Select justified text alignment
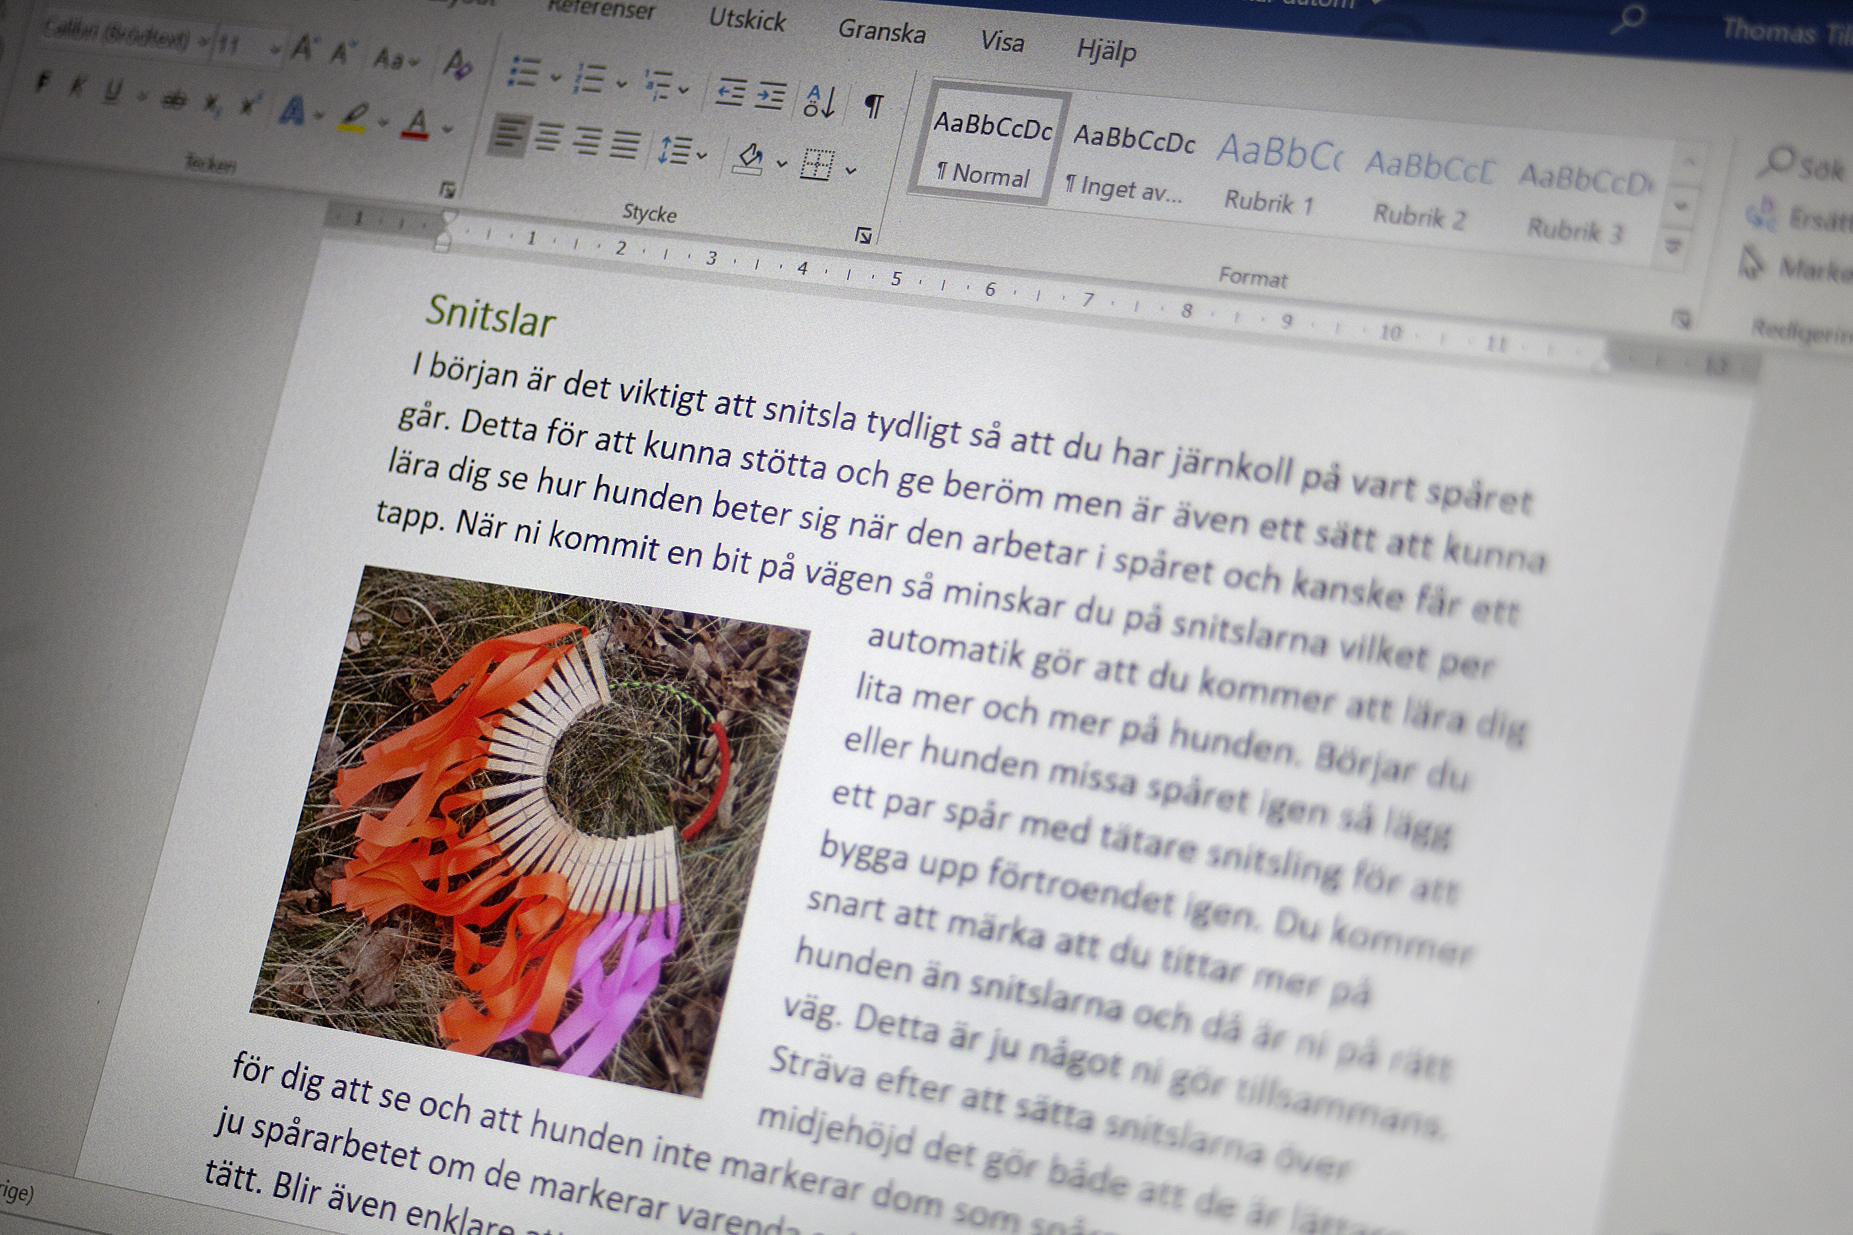Image resolution: width=1853 pixels, height=1235 pixels. (x=625, y=145)
